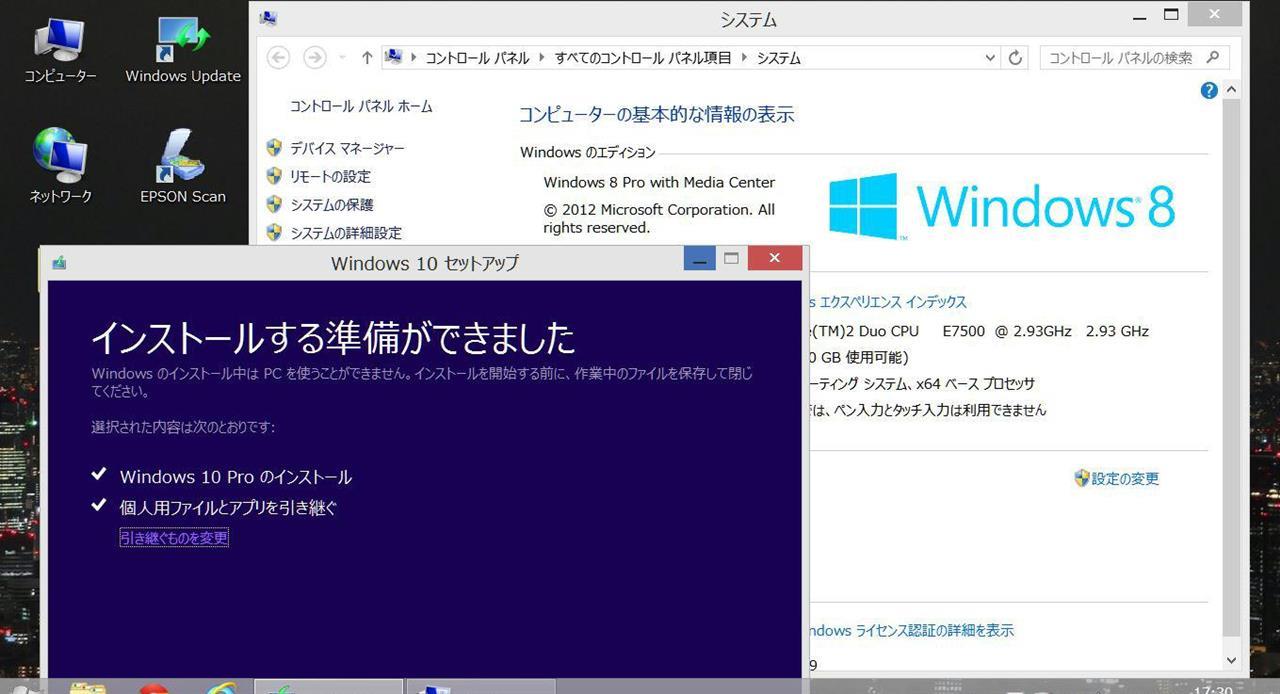
Task: Maximize the システム window
Action: coord(1171,15)
